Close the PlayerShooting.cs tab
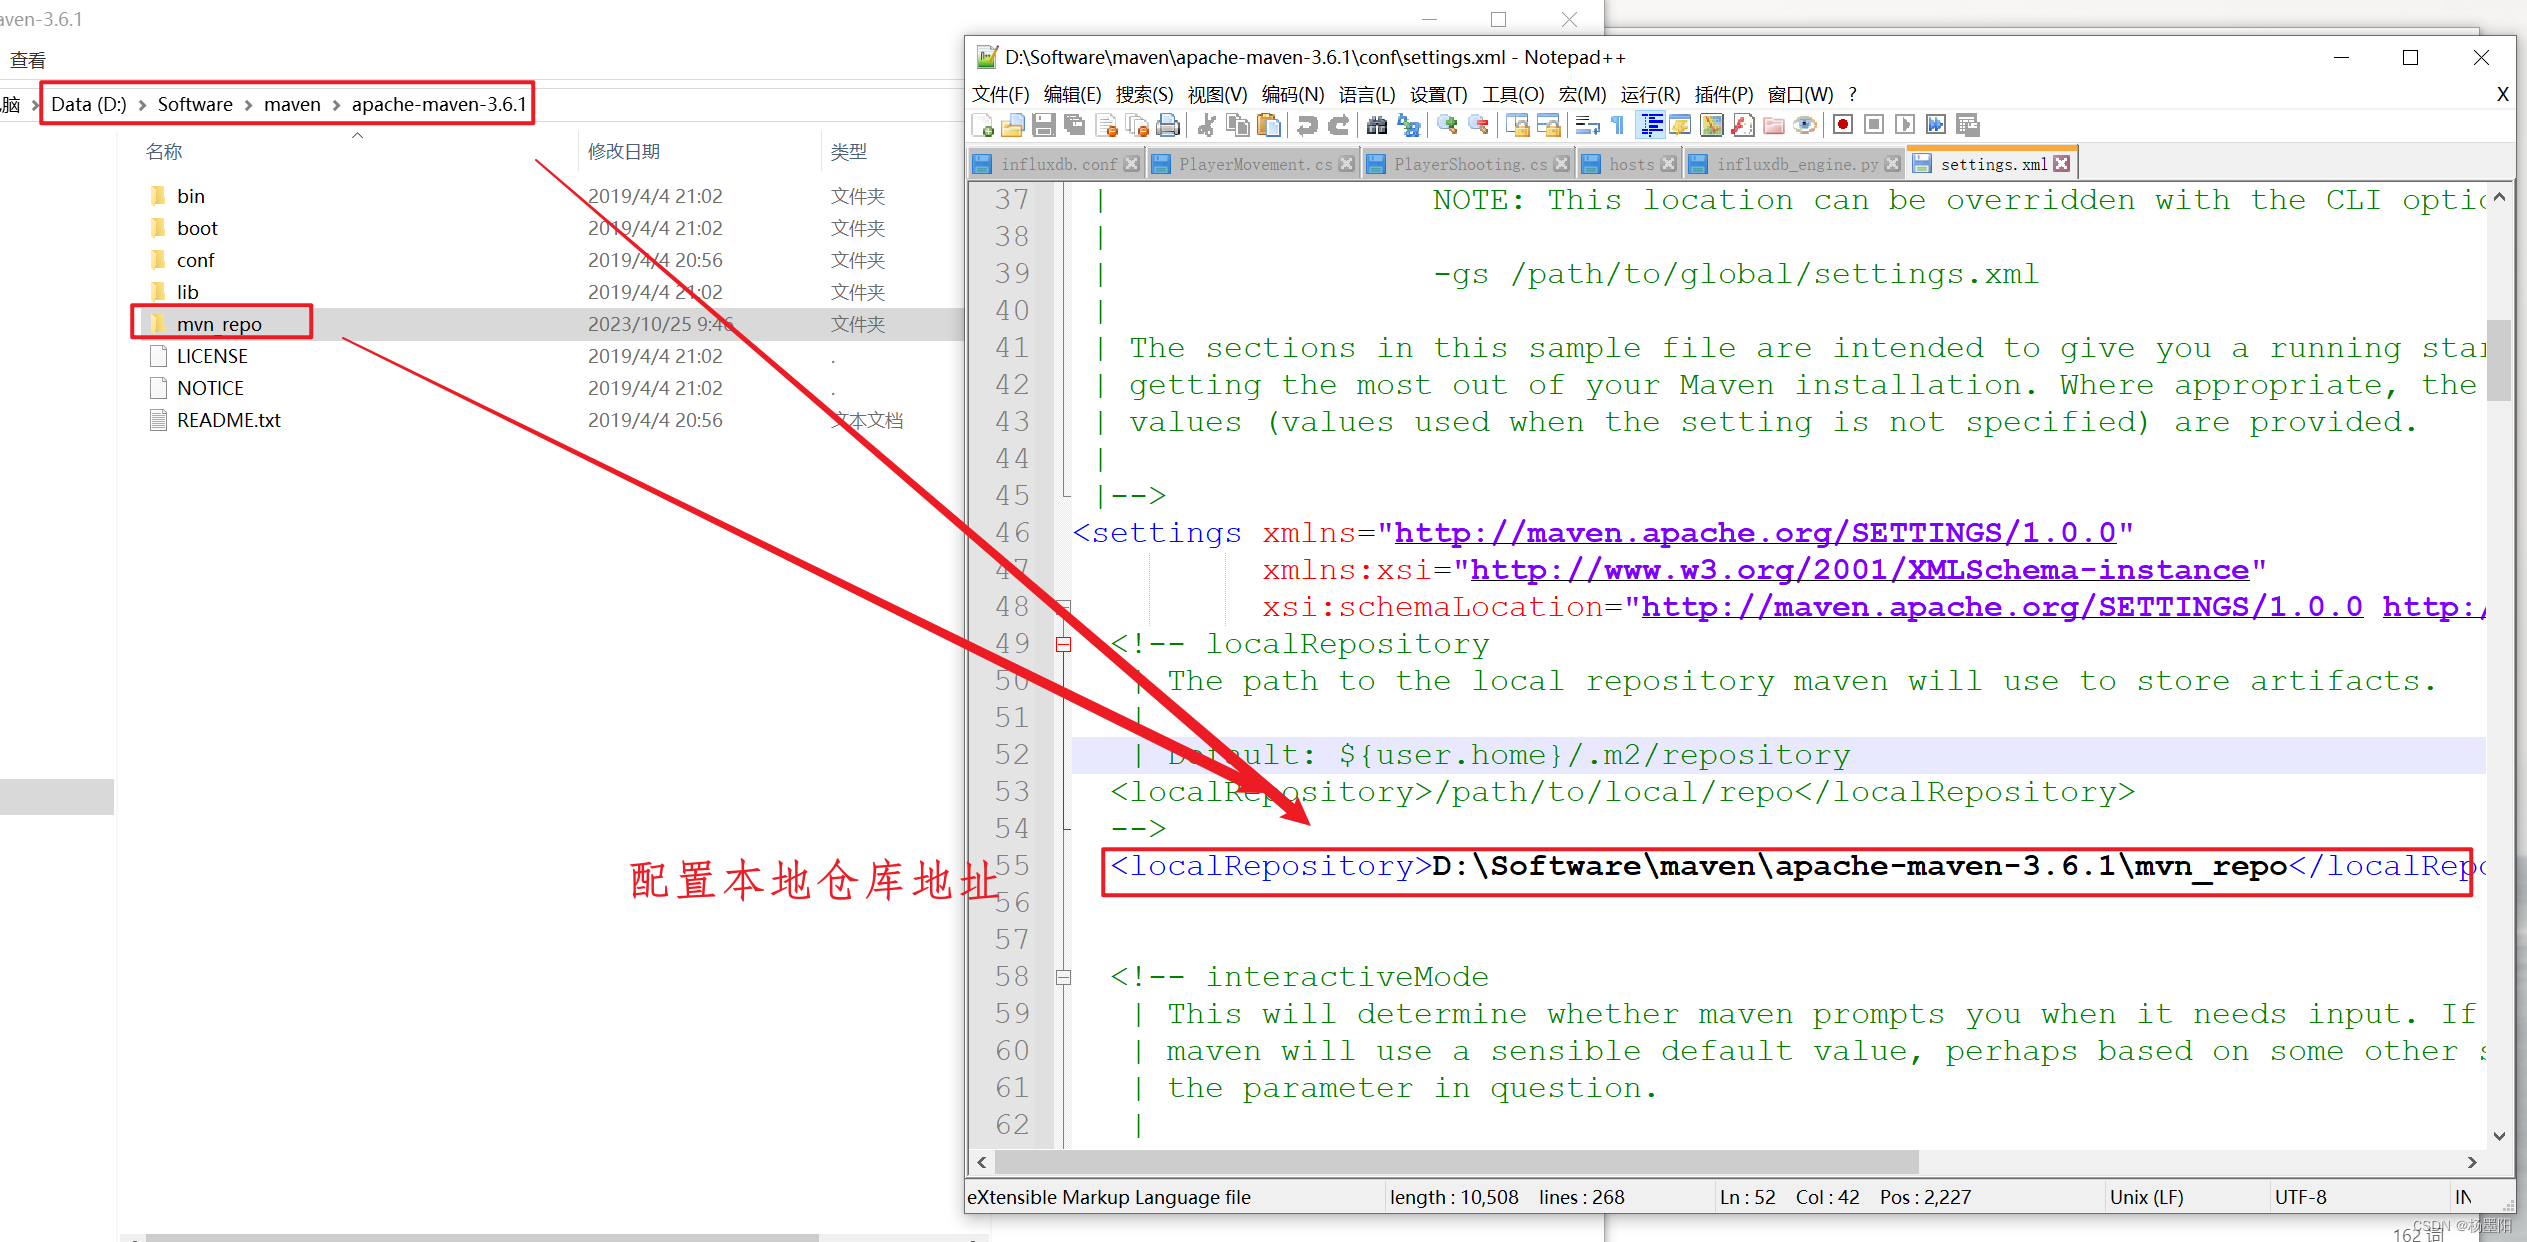 click(x=1561, y=164)
